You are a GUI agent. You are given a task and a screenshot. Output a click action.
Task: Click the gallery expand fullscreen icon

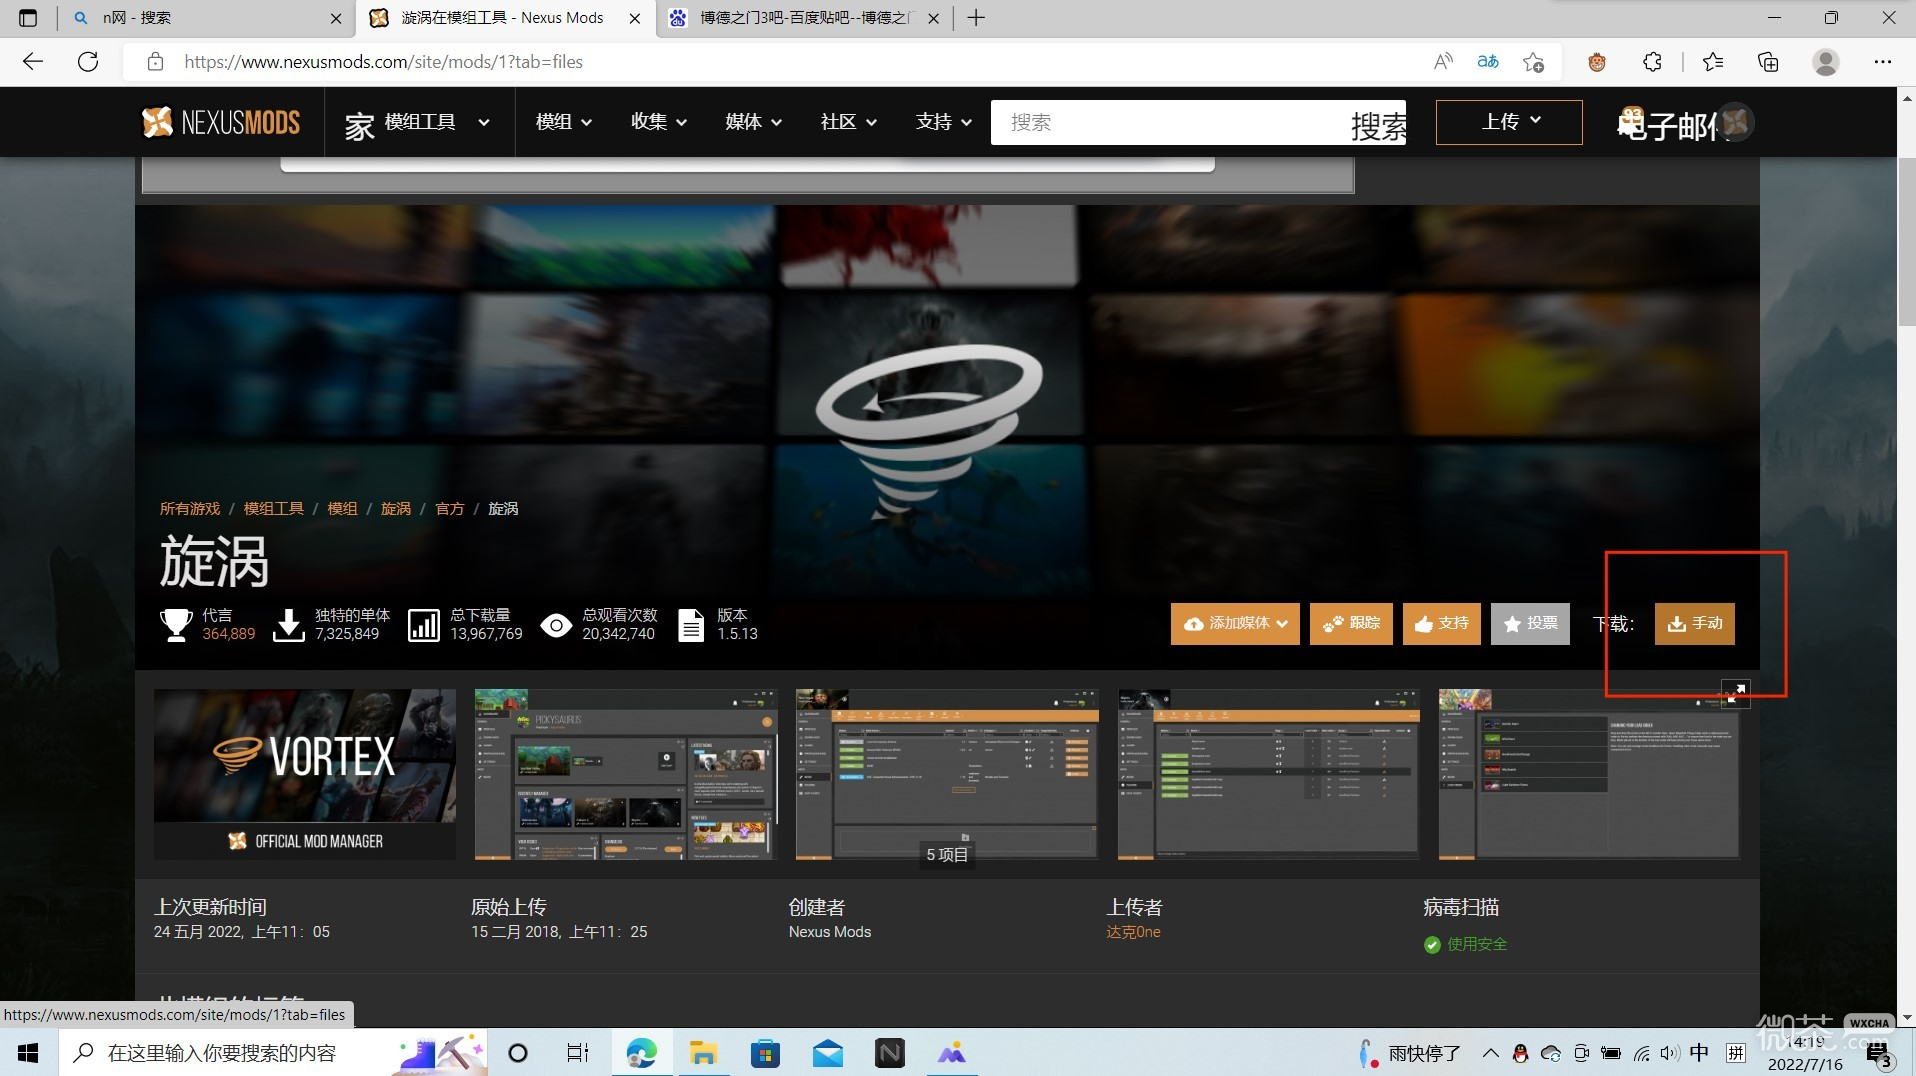point(1736,692)
